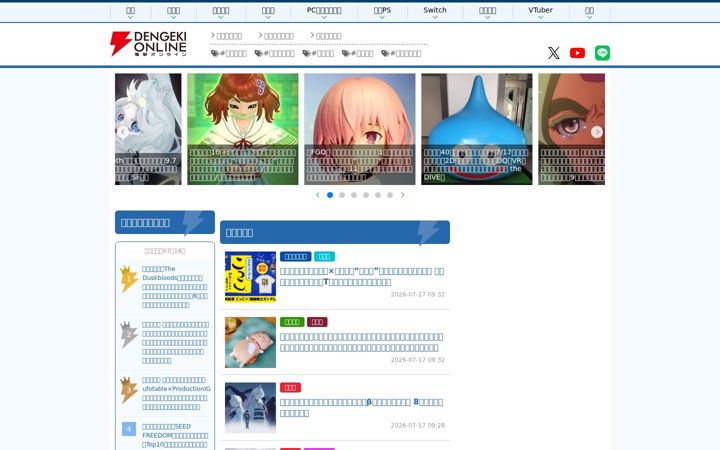The height and width of the screenshot is (450, 720).
Task: Open the PS navigation menu item
Action: (x=382, y=10)
